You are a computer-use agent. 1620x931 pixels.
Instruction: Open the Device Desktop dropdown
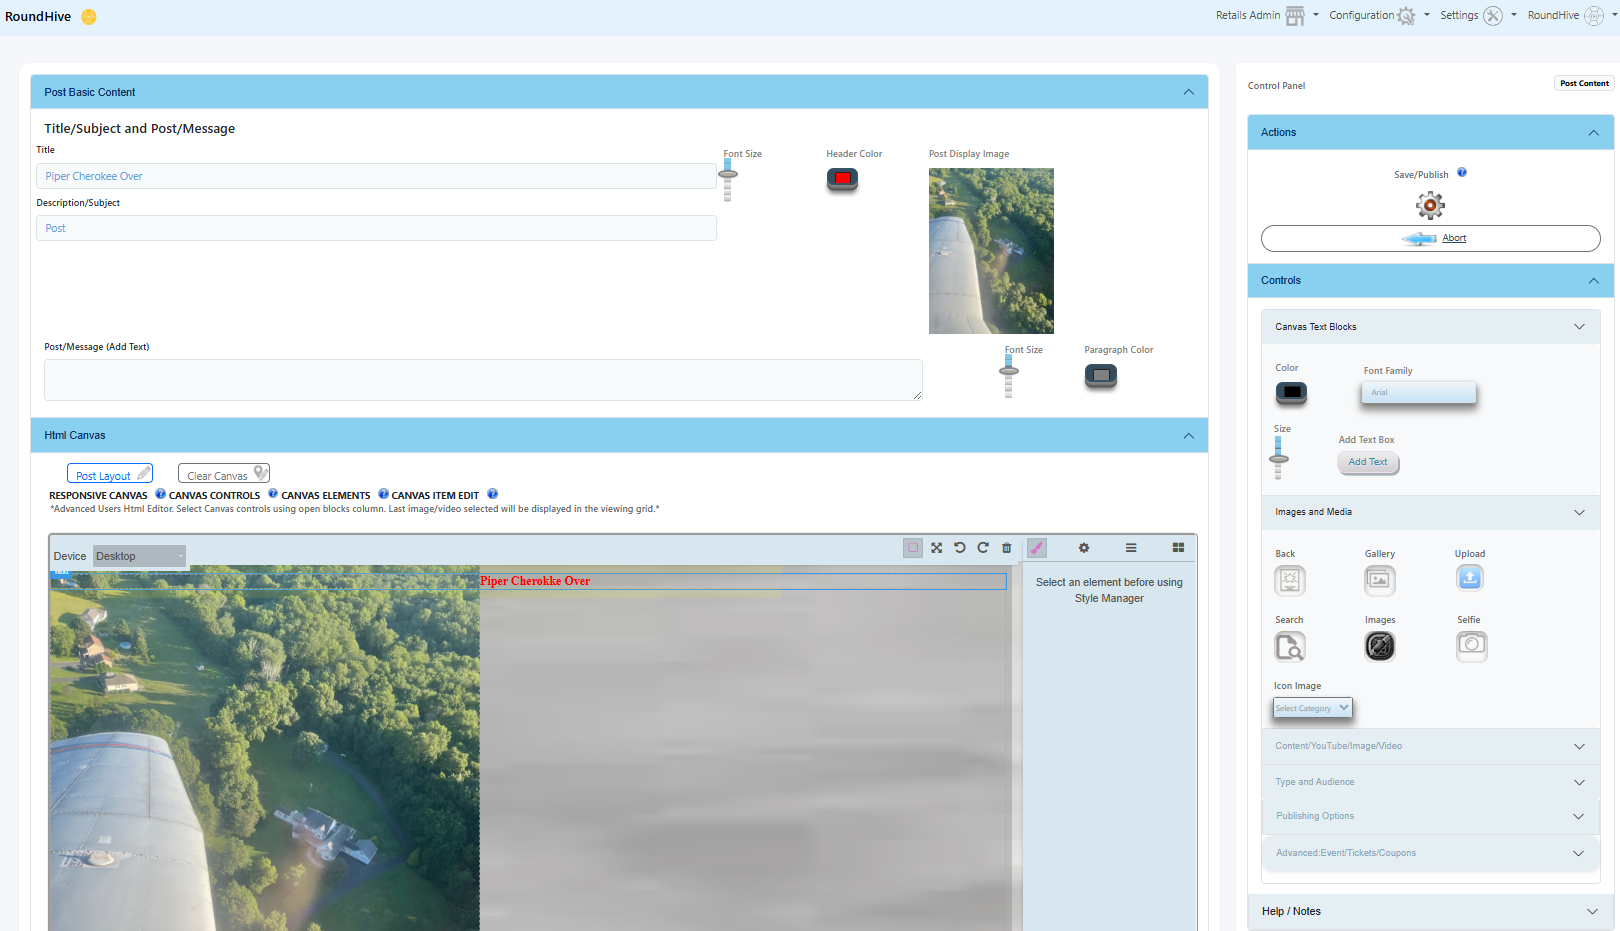click(x=139, y=556)
